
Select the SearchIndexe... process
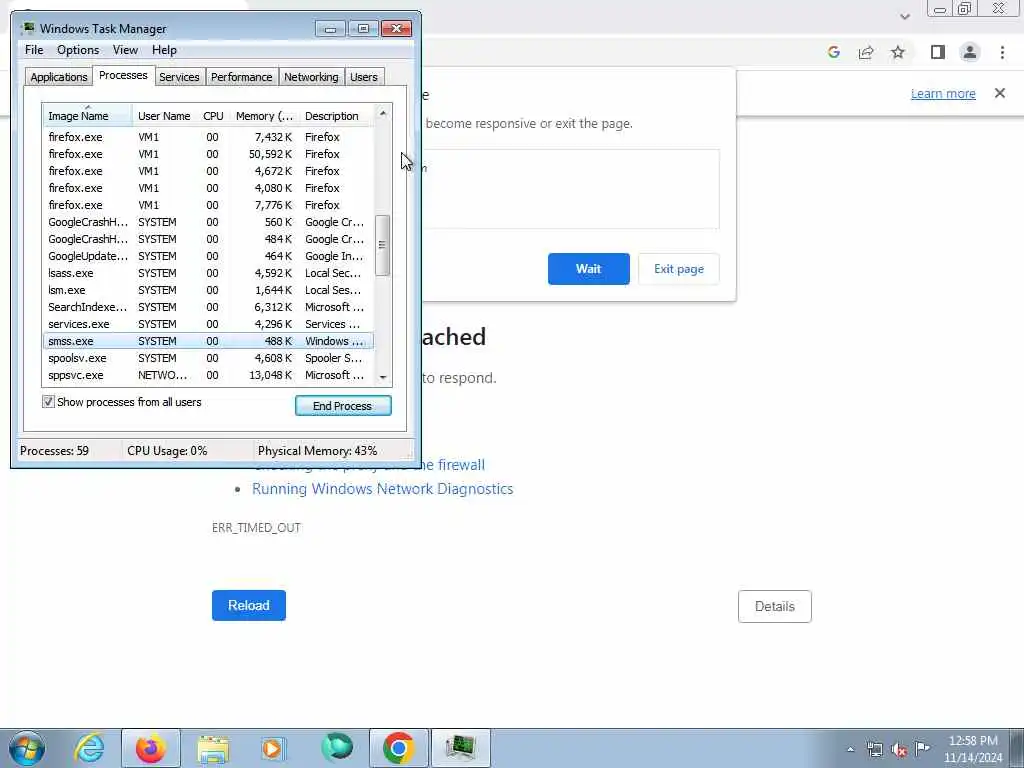click(x=208, y=307)
